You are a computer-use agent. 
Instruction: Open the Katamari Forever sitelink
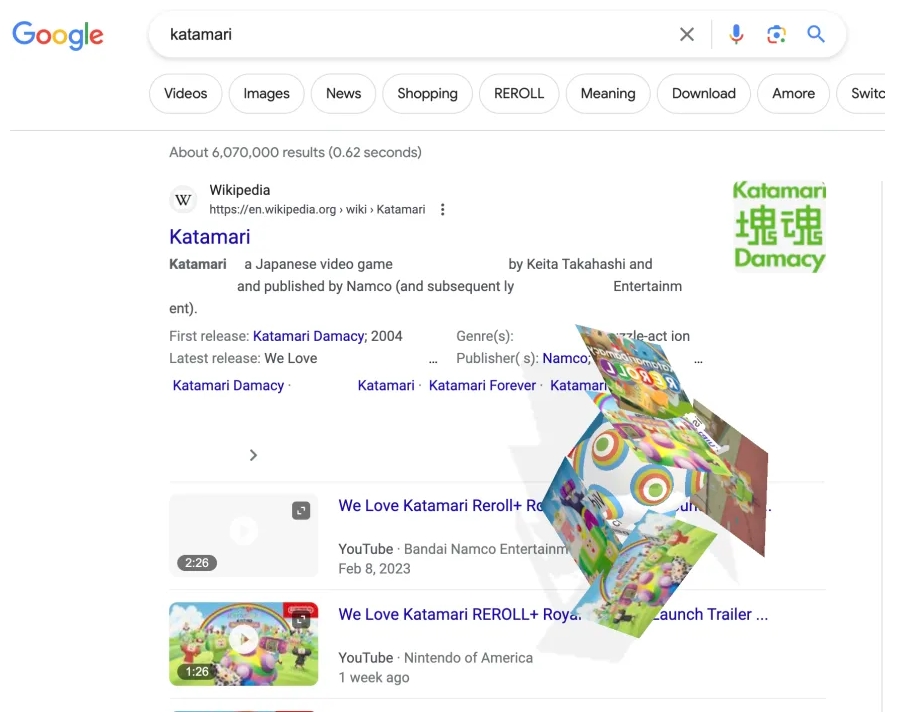[x=482, y=385]
